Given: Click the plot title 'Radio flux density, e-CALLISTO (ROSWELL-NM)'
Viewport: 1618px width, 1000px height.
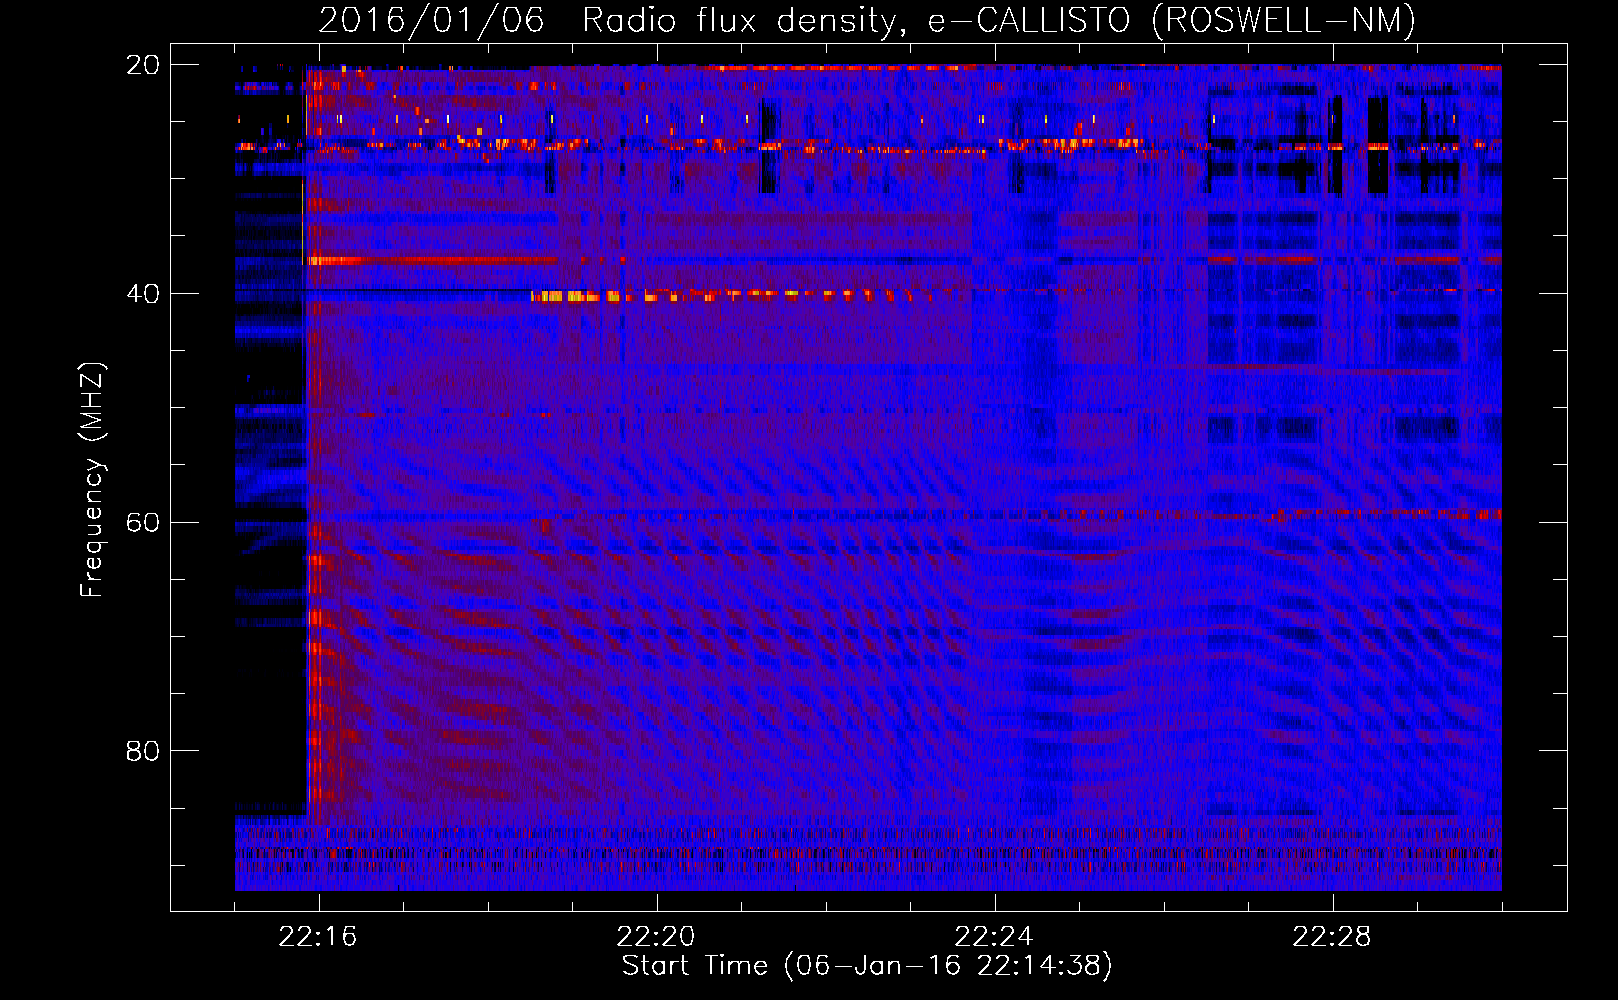Looking at the screenshot, I should point(999,20).
